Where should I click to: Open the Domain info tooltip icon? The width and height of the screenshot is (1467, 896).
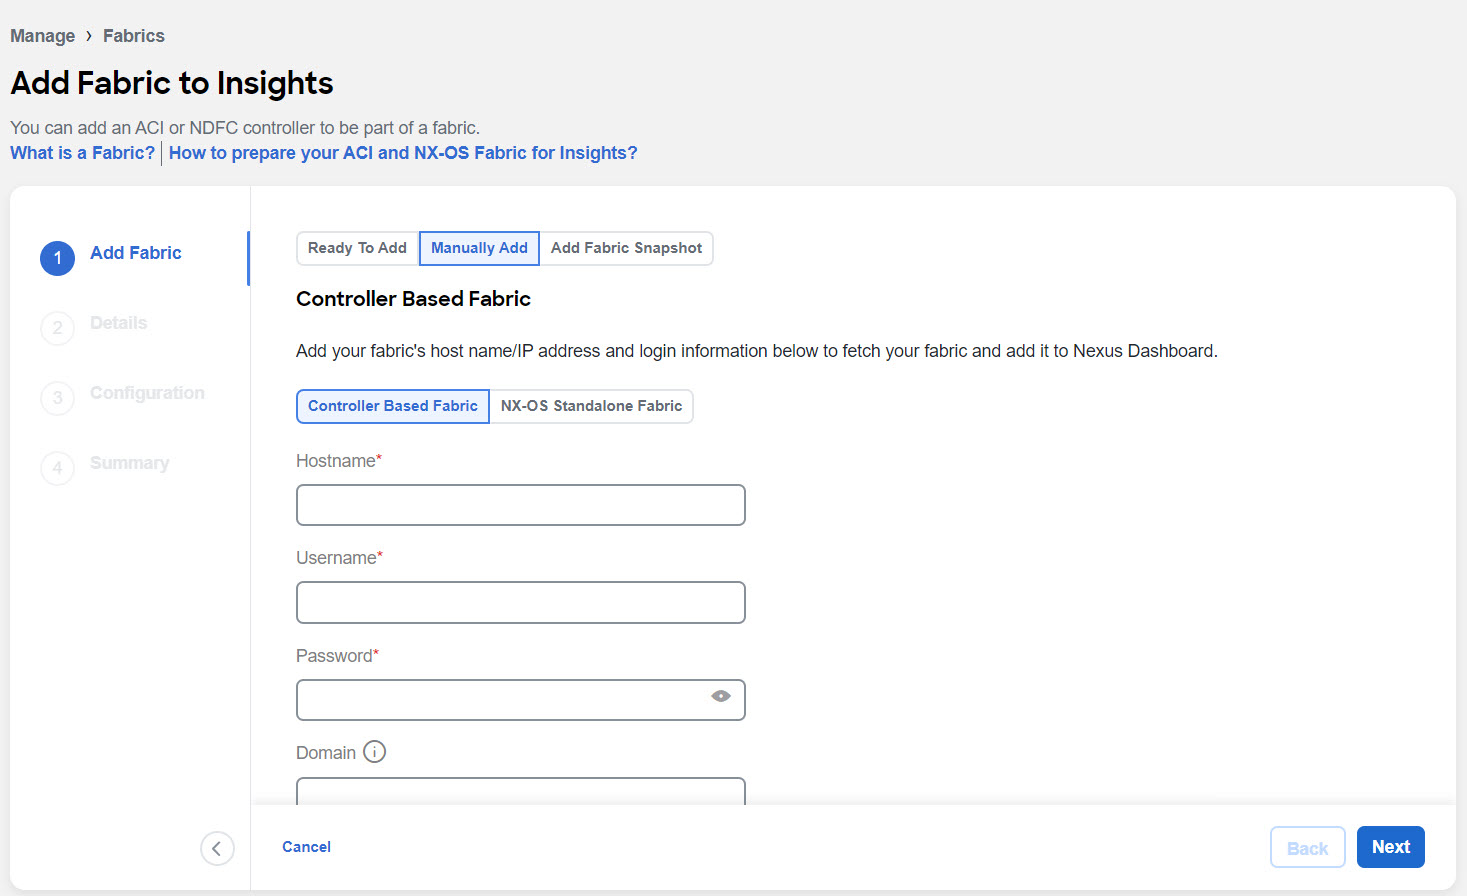point(374,752)
